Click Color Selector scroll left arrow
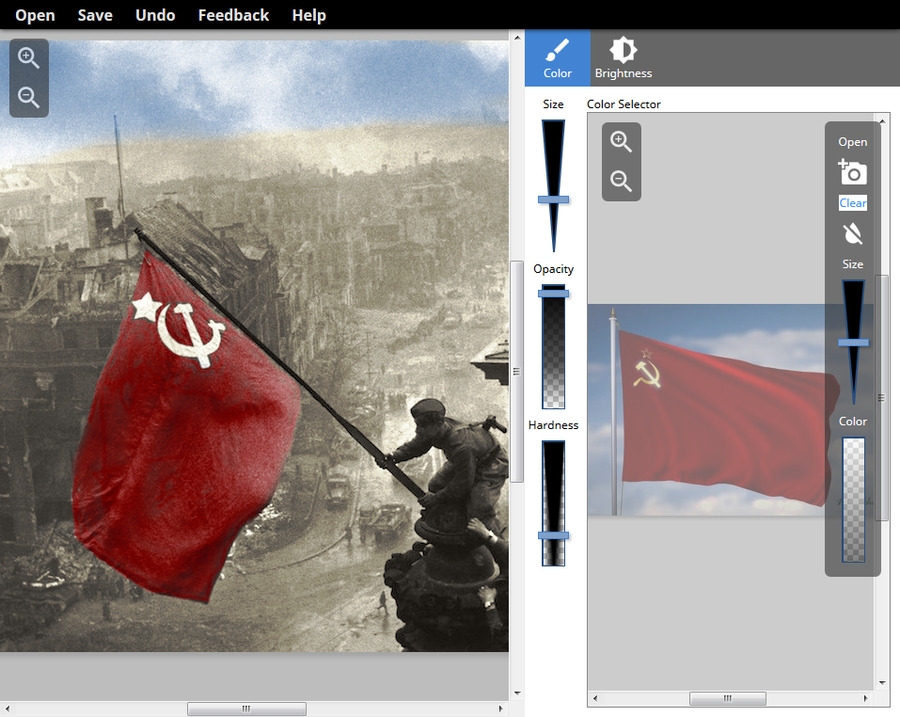The width and height of the screenshot is (900, 717). coord(595,698)
